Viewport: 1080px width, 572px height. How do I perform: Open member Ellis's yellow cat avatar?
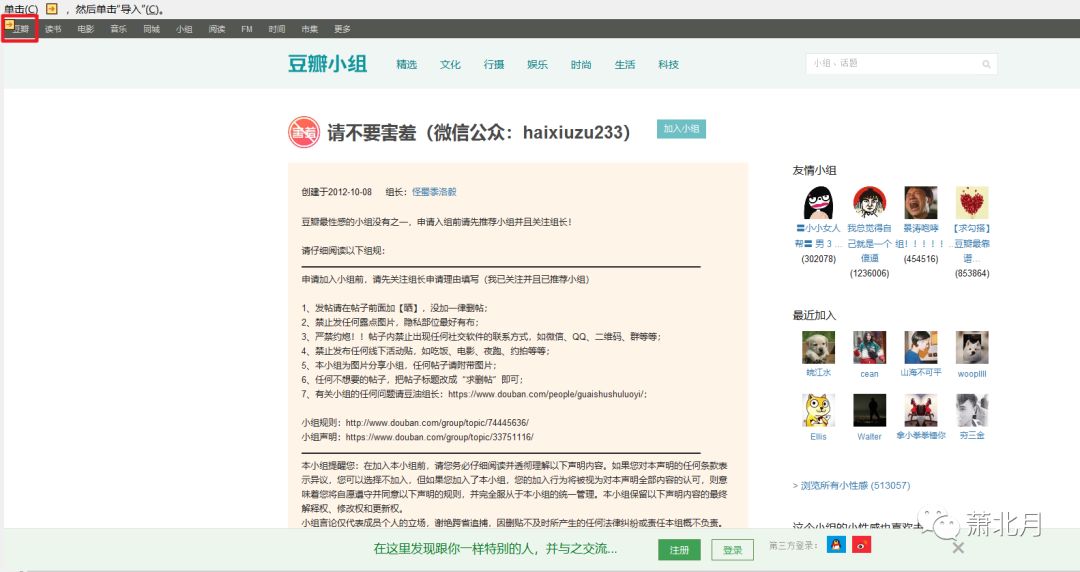coord(818,411)
